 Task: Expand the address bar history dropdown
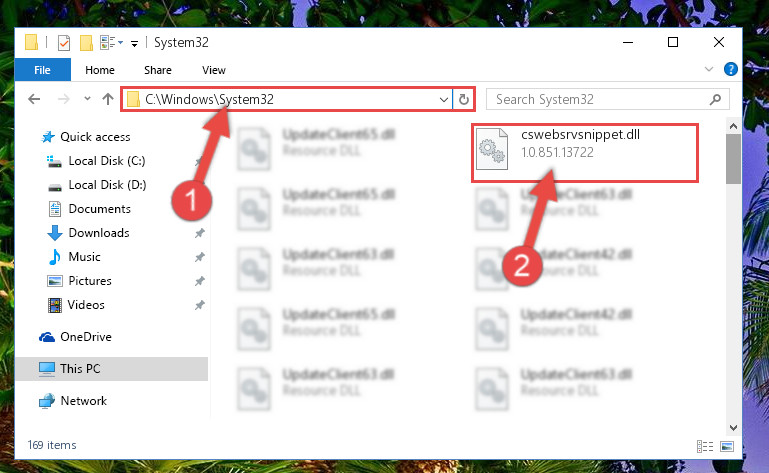pos(444,100)
